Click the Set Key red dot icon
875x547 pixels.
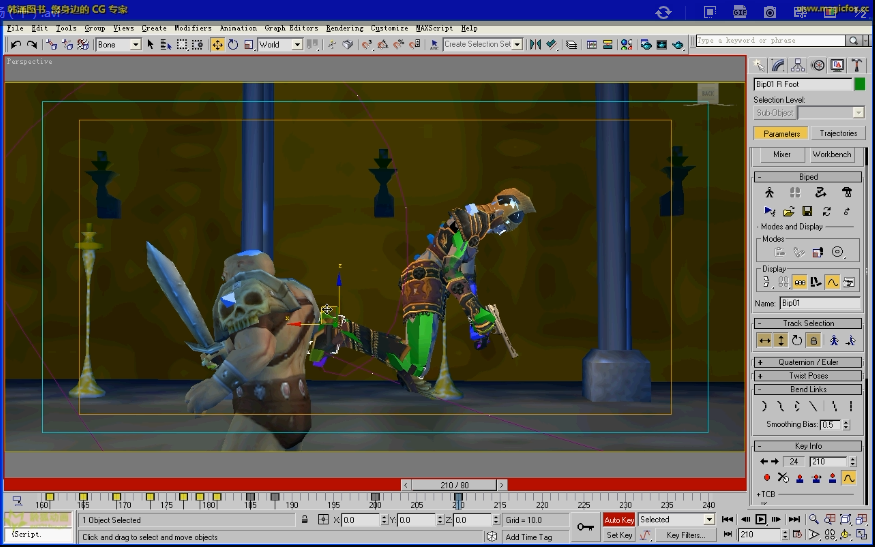(x=767, y=478)
